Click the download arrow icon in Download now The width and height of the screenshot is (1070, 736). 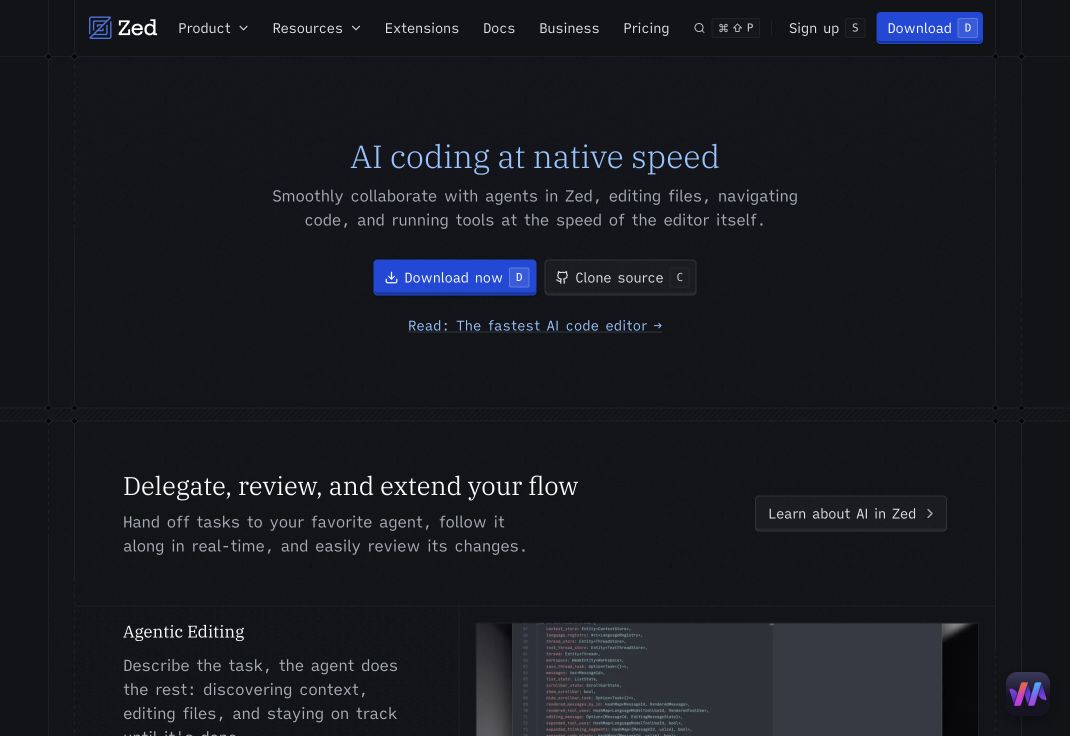391,278
